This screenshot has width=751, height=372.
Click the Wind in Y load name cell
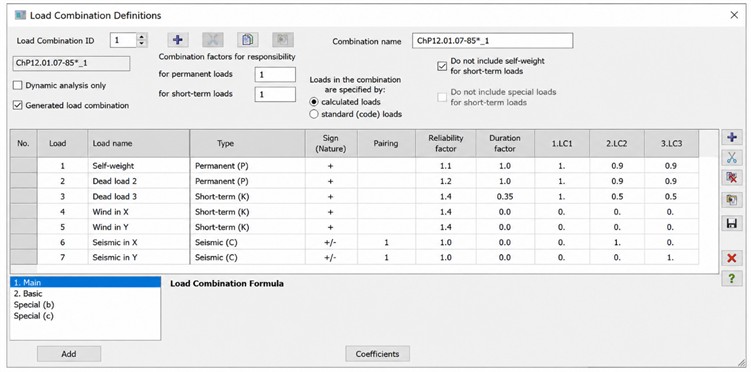[x=139, y=227]
